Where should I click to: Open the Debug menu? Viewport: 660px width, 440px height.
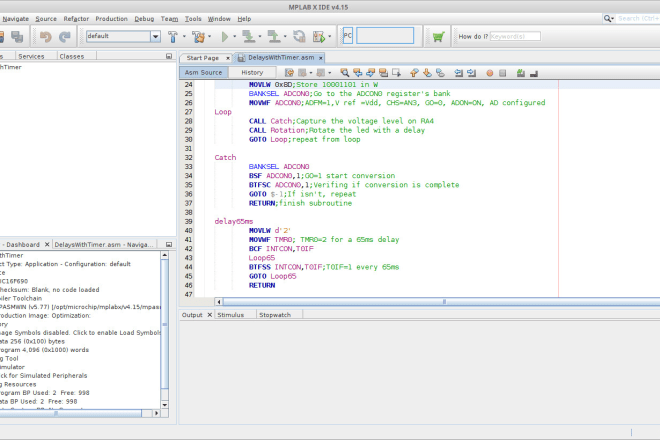(x=144, y=19)
